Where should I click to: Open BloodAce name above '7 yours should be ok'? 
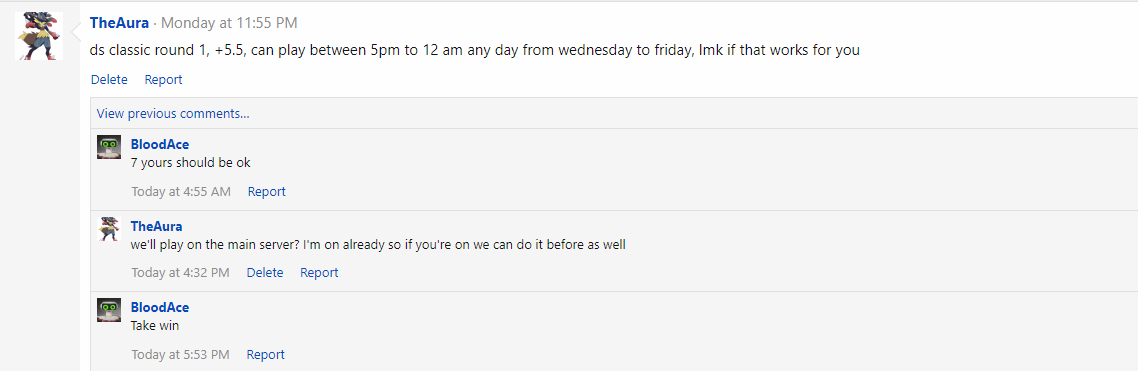click(x=160, y=144)
